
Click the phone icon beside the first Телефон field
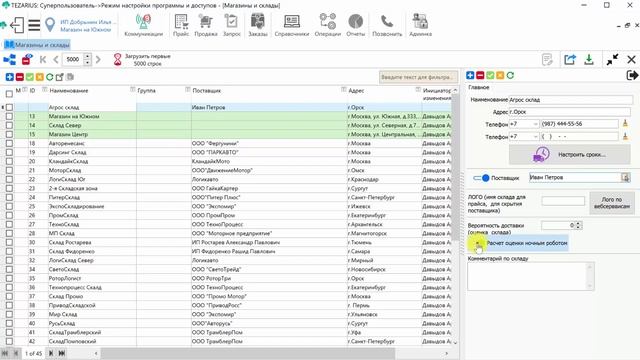click(625, 123)
